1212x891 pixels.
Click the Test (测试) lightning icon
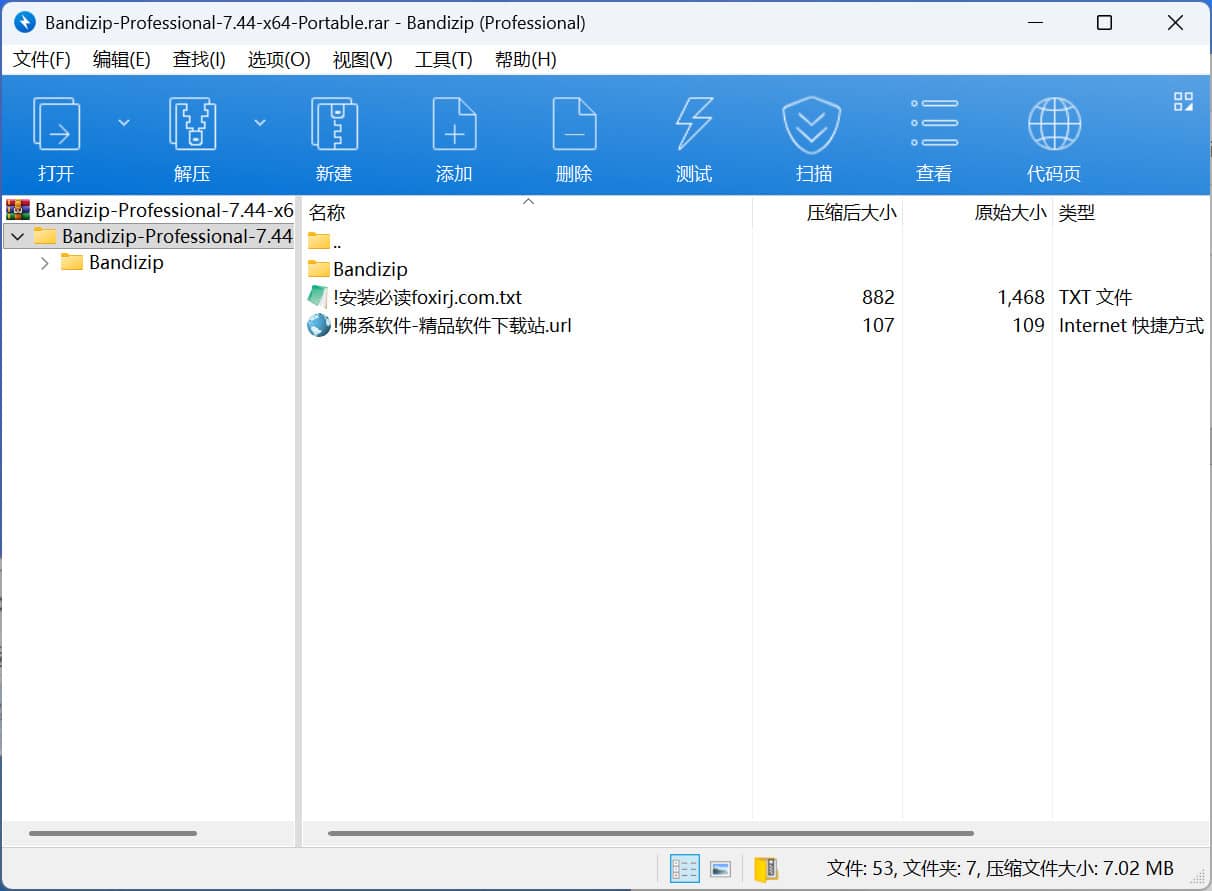coord(694,124)
